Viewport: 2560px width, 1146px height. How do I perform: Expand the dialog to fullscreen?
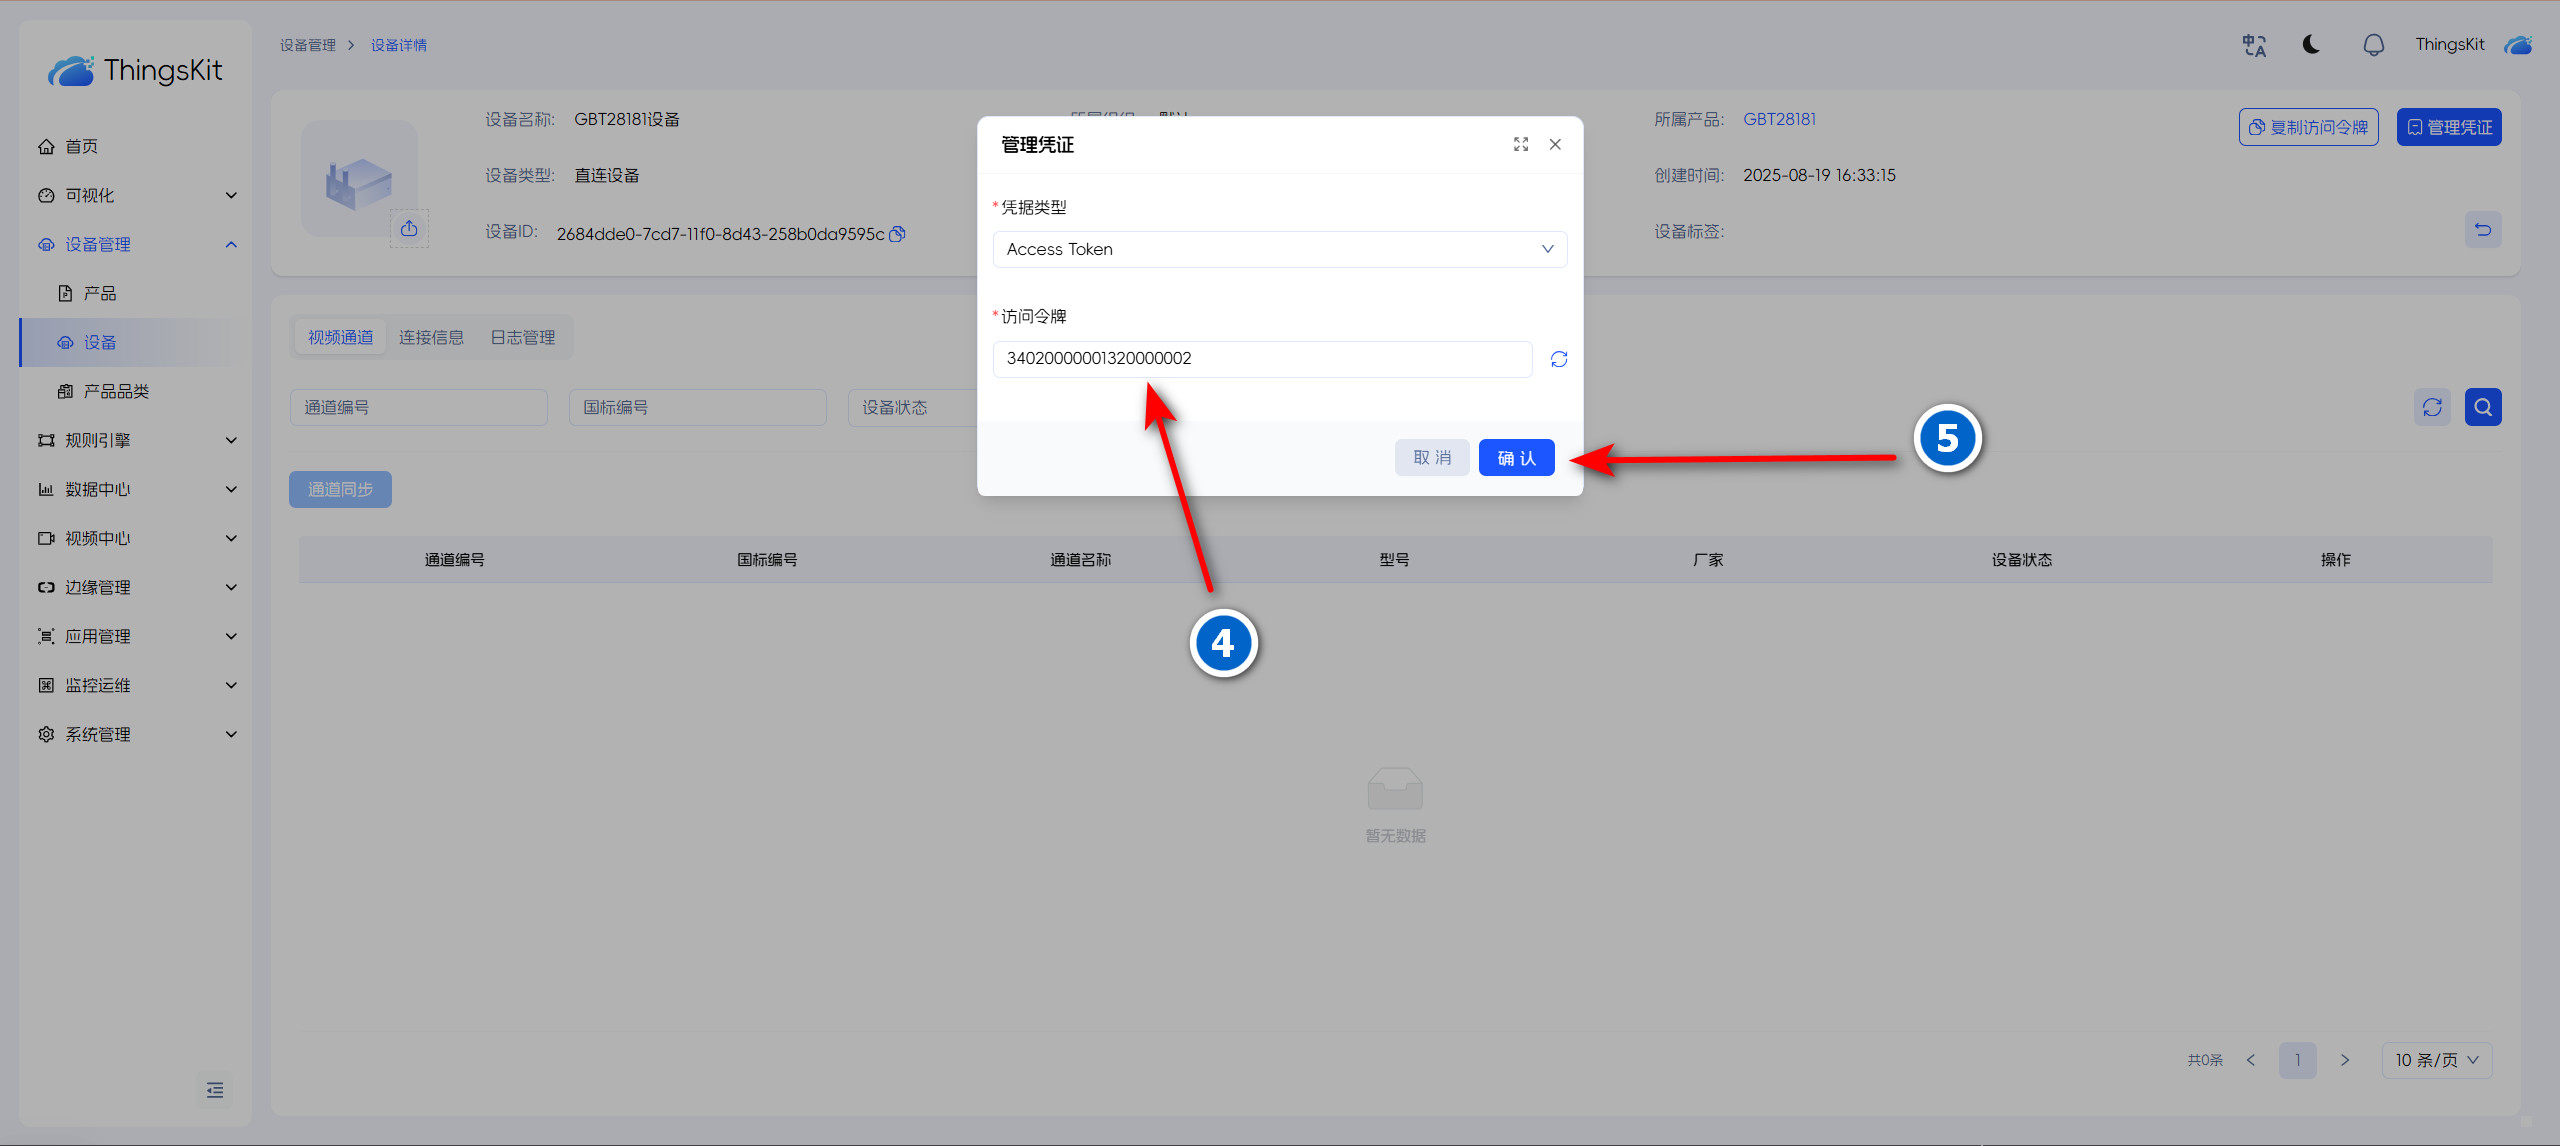[1520, 144]
